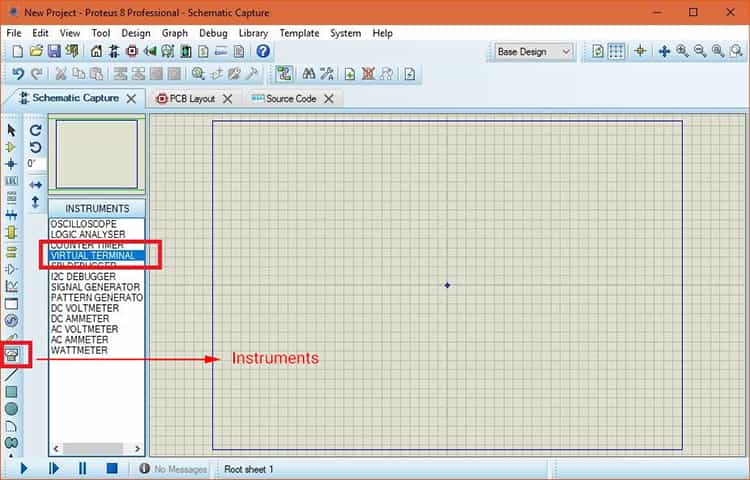Open Terminals Mode in the left toolbar
Viewport: 750px width, 480px height.
coord(11,251)
